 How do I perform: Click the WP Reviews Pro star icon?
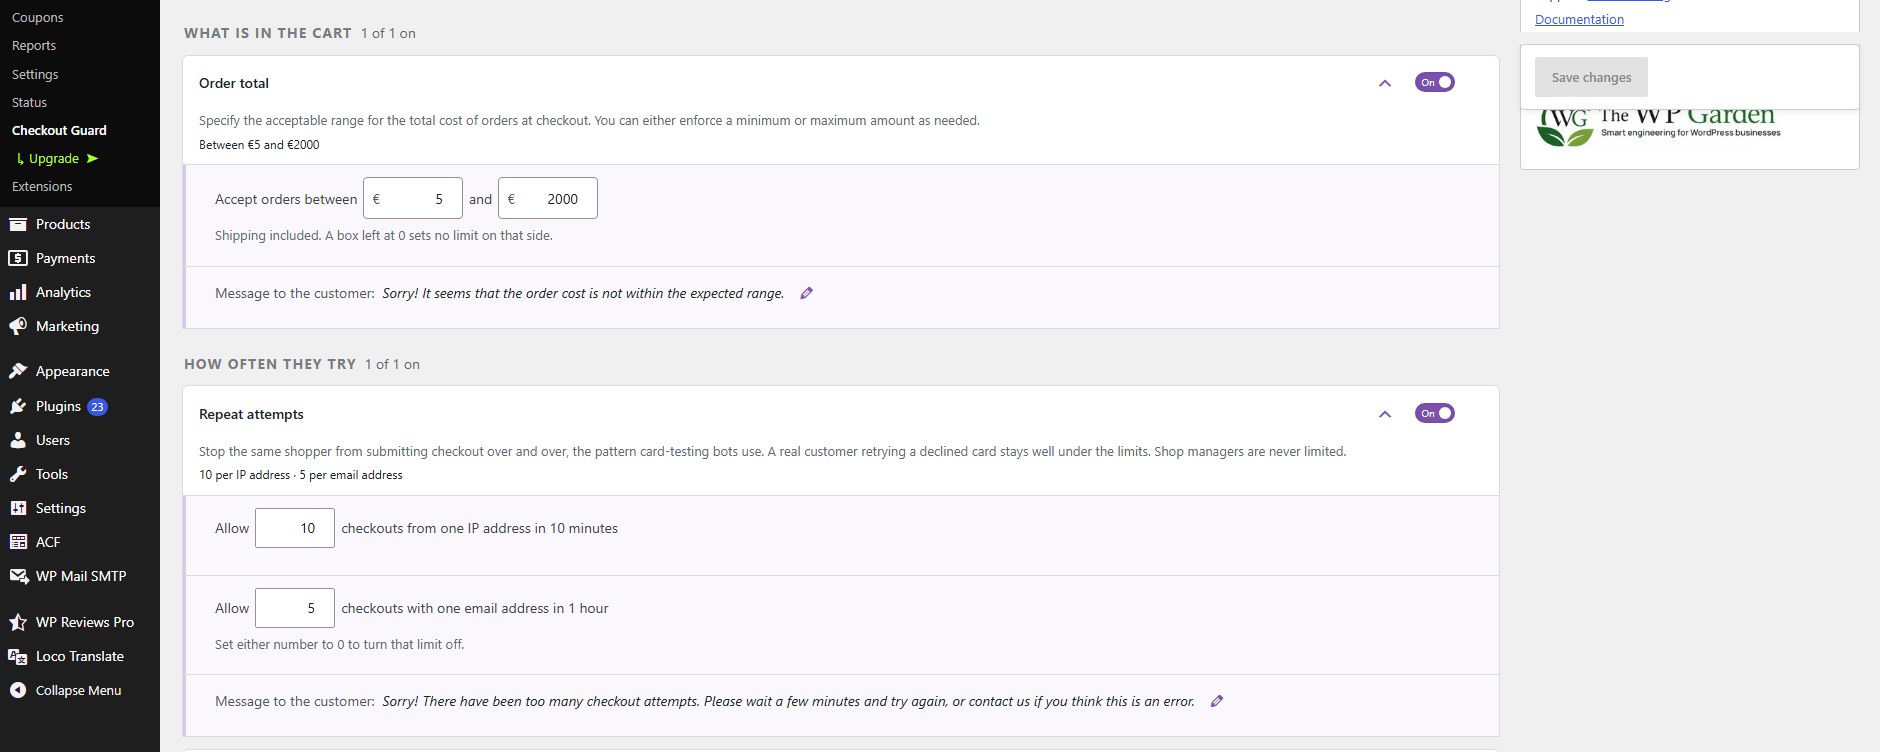coord(18,622)
